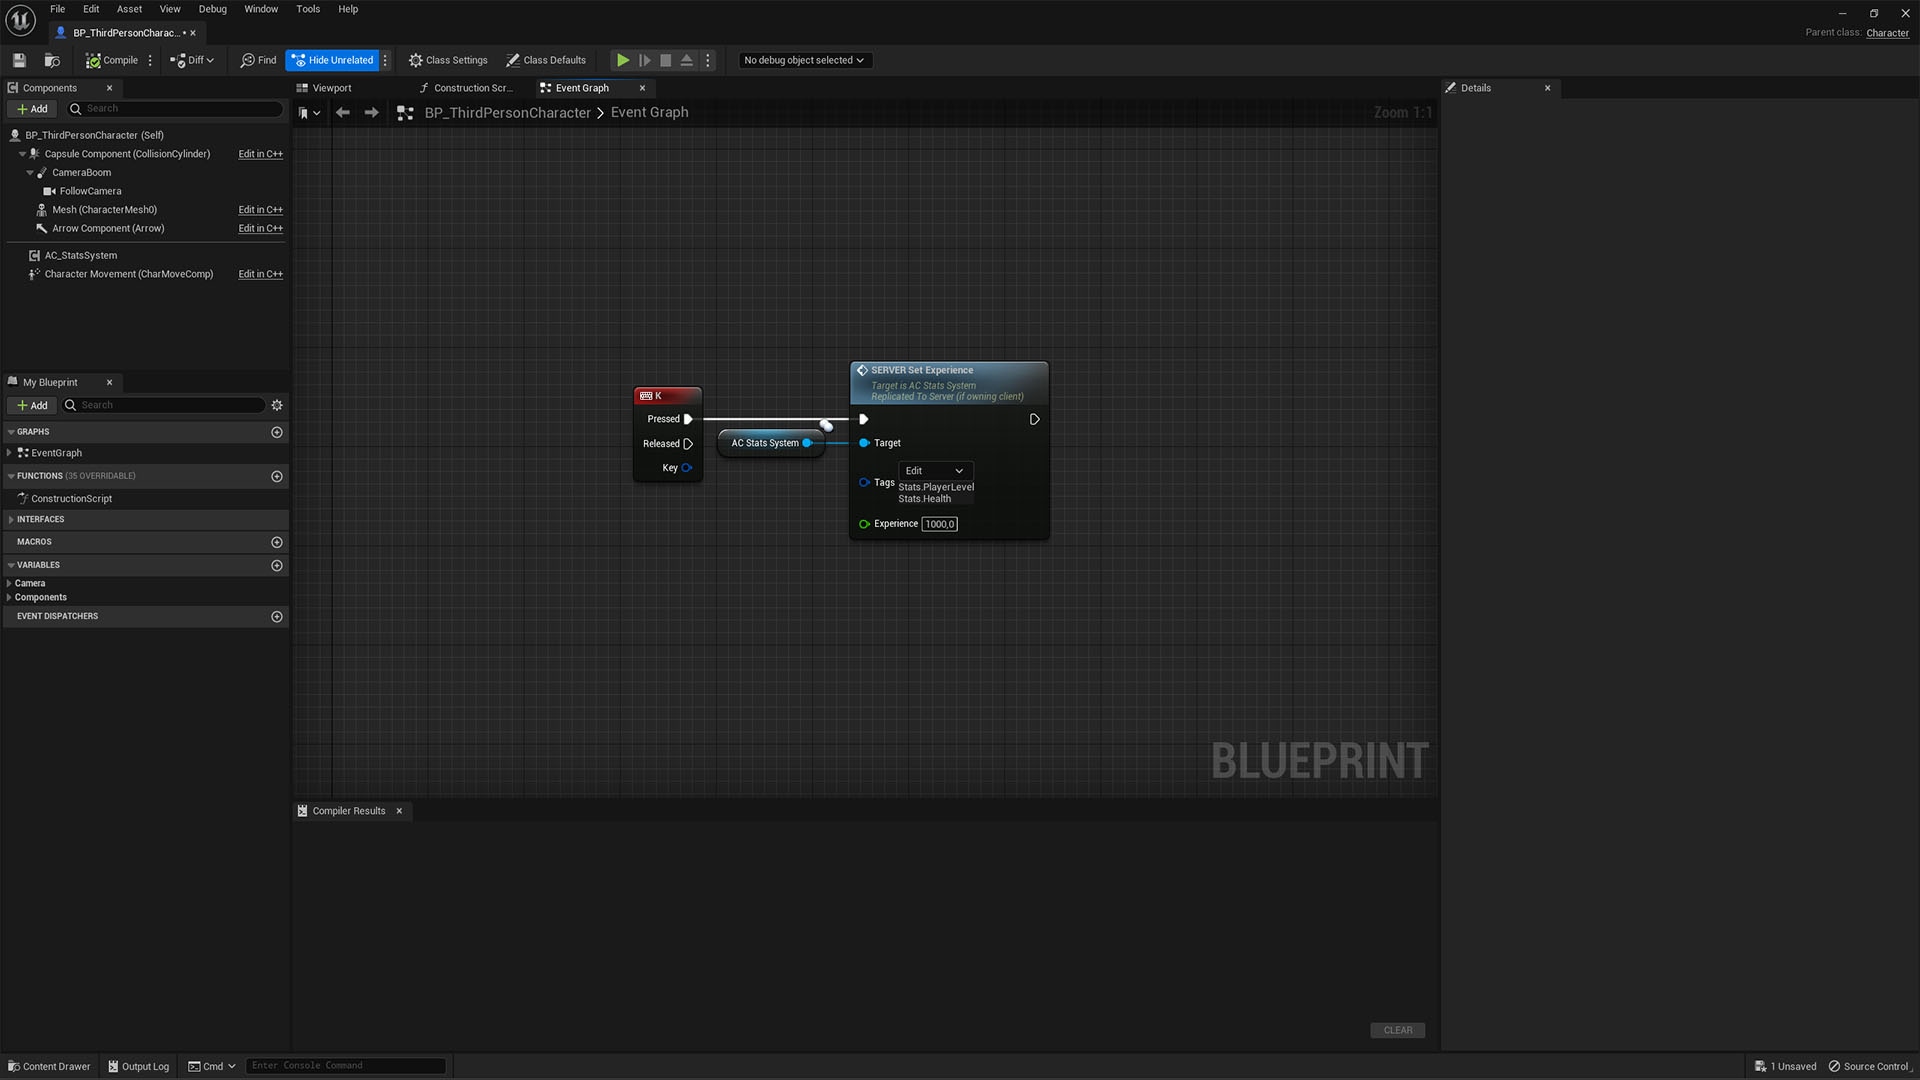Expand the Camera variables category

click(9, 583)
